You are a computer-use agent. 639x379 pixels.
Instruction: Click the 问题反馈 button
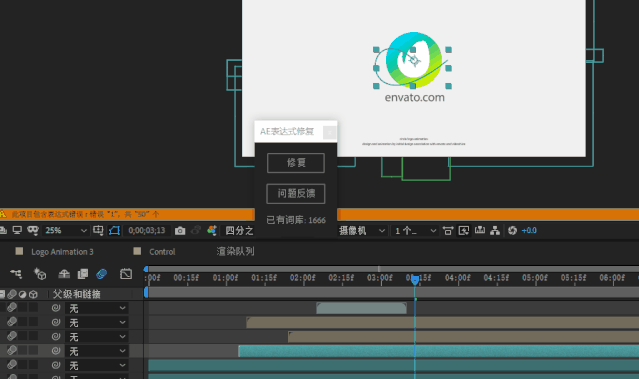(x=296, y=194)
